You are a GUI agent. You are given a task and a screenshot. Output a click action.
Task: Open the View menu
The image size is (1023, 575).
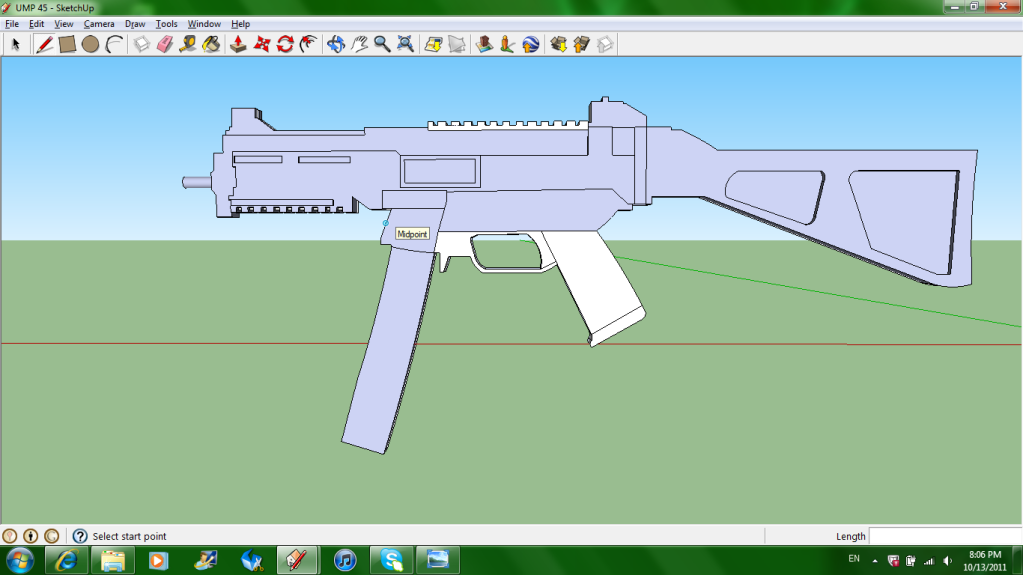[x=63, y=24]
